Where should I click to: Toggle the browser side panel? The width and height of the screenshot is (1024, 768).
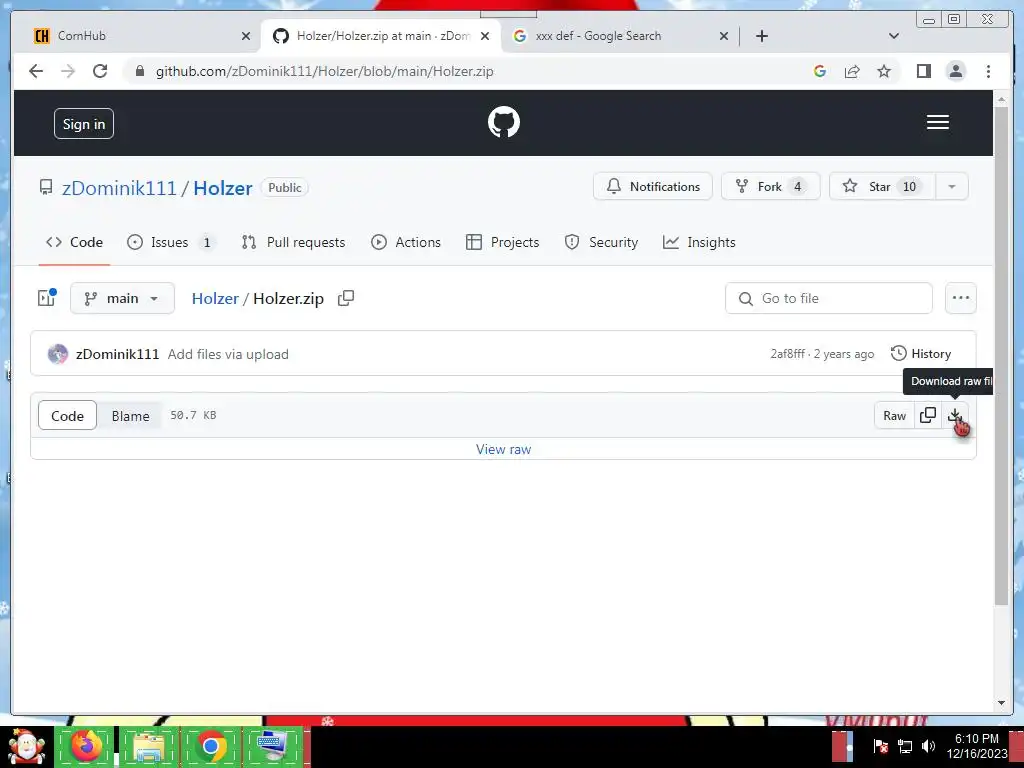[923, 71]
